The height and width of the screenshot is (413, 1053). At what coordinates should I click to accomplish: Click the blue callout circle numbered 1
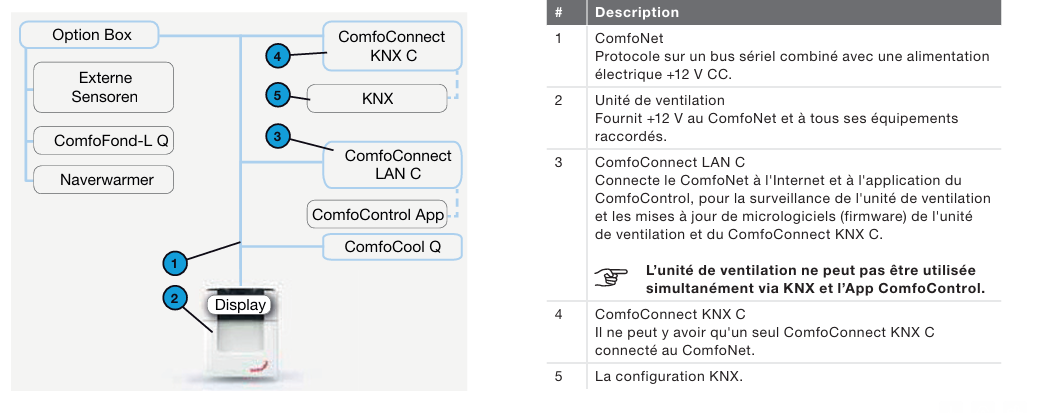tap(176, 263)
